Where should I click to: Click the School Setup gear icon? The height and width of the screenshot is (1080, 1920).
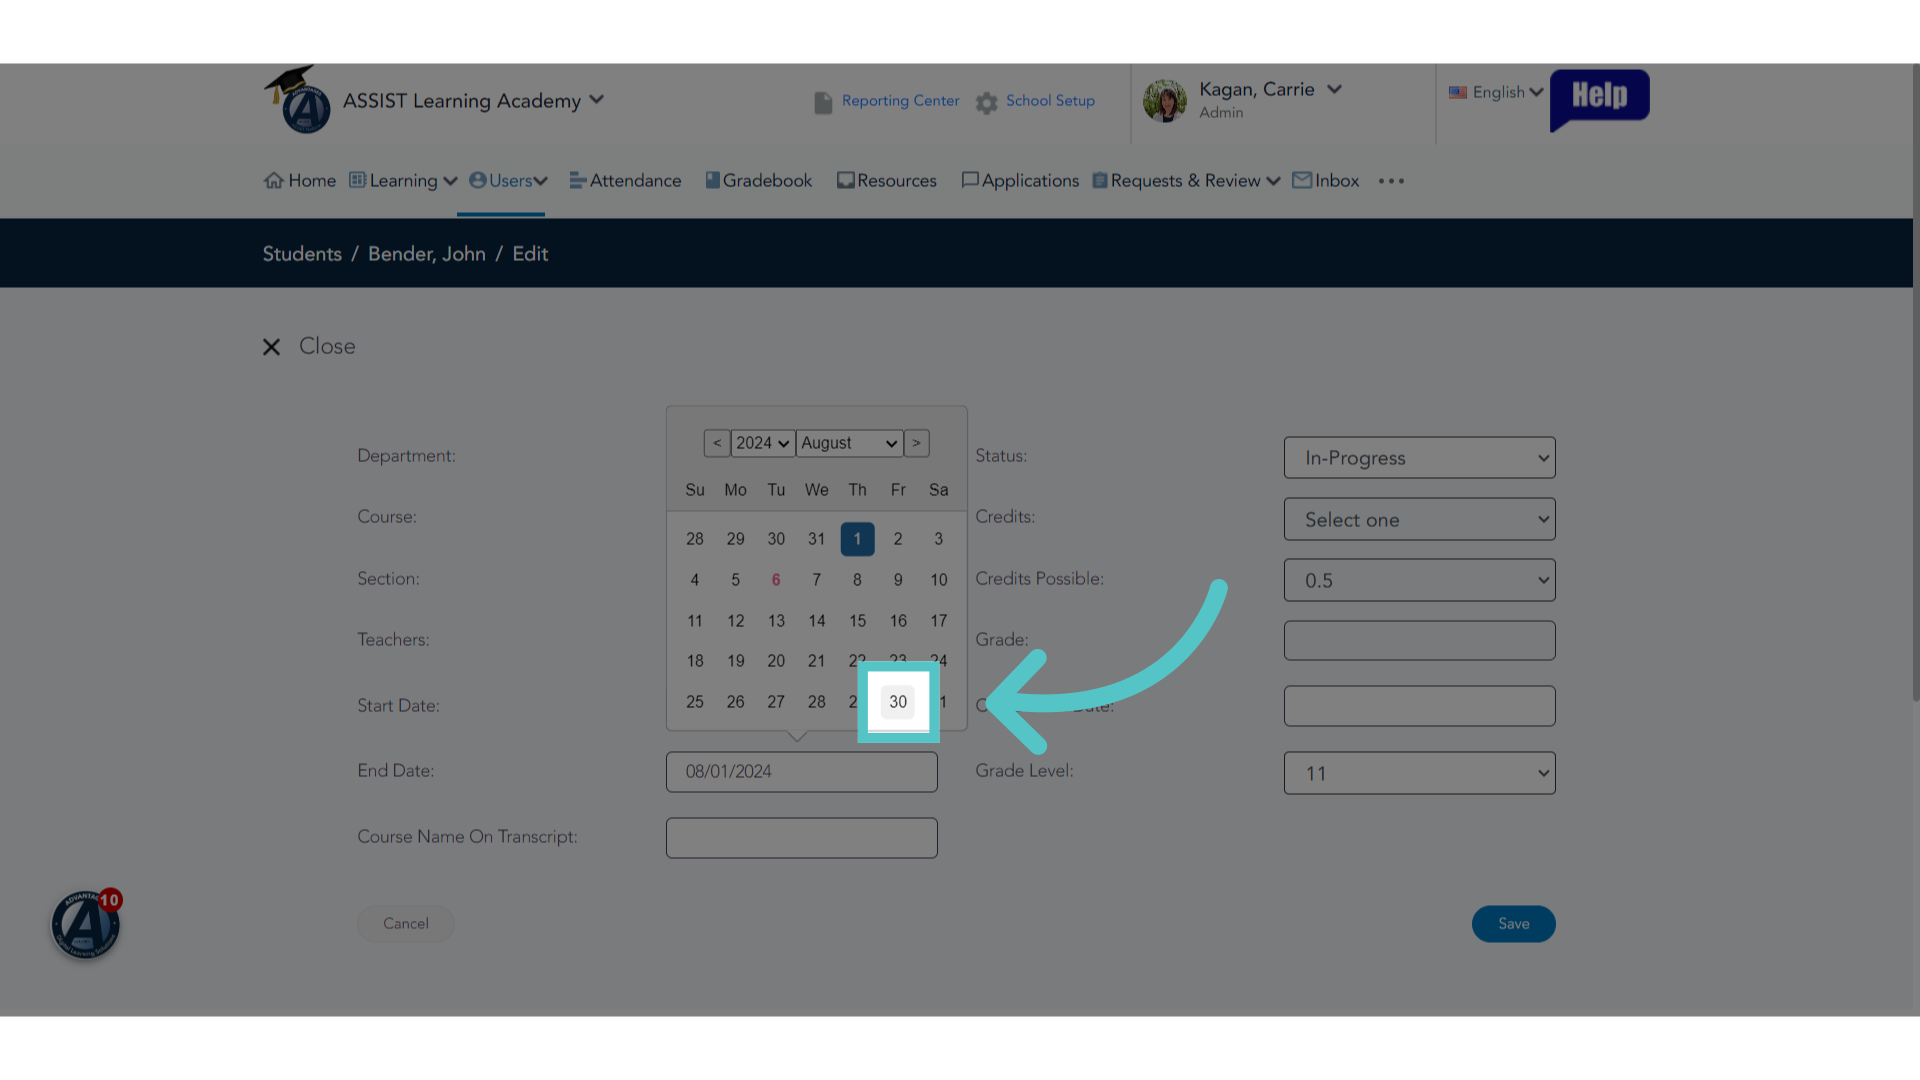(987, 102)
